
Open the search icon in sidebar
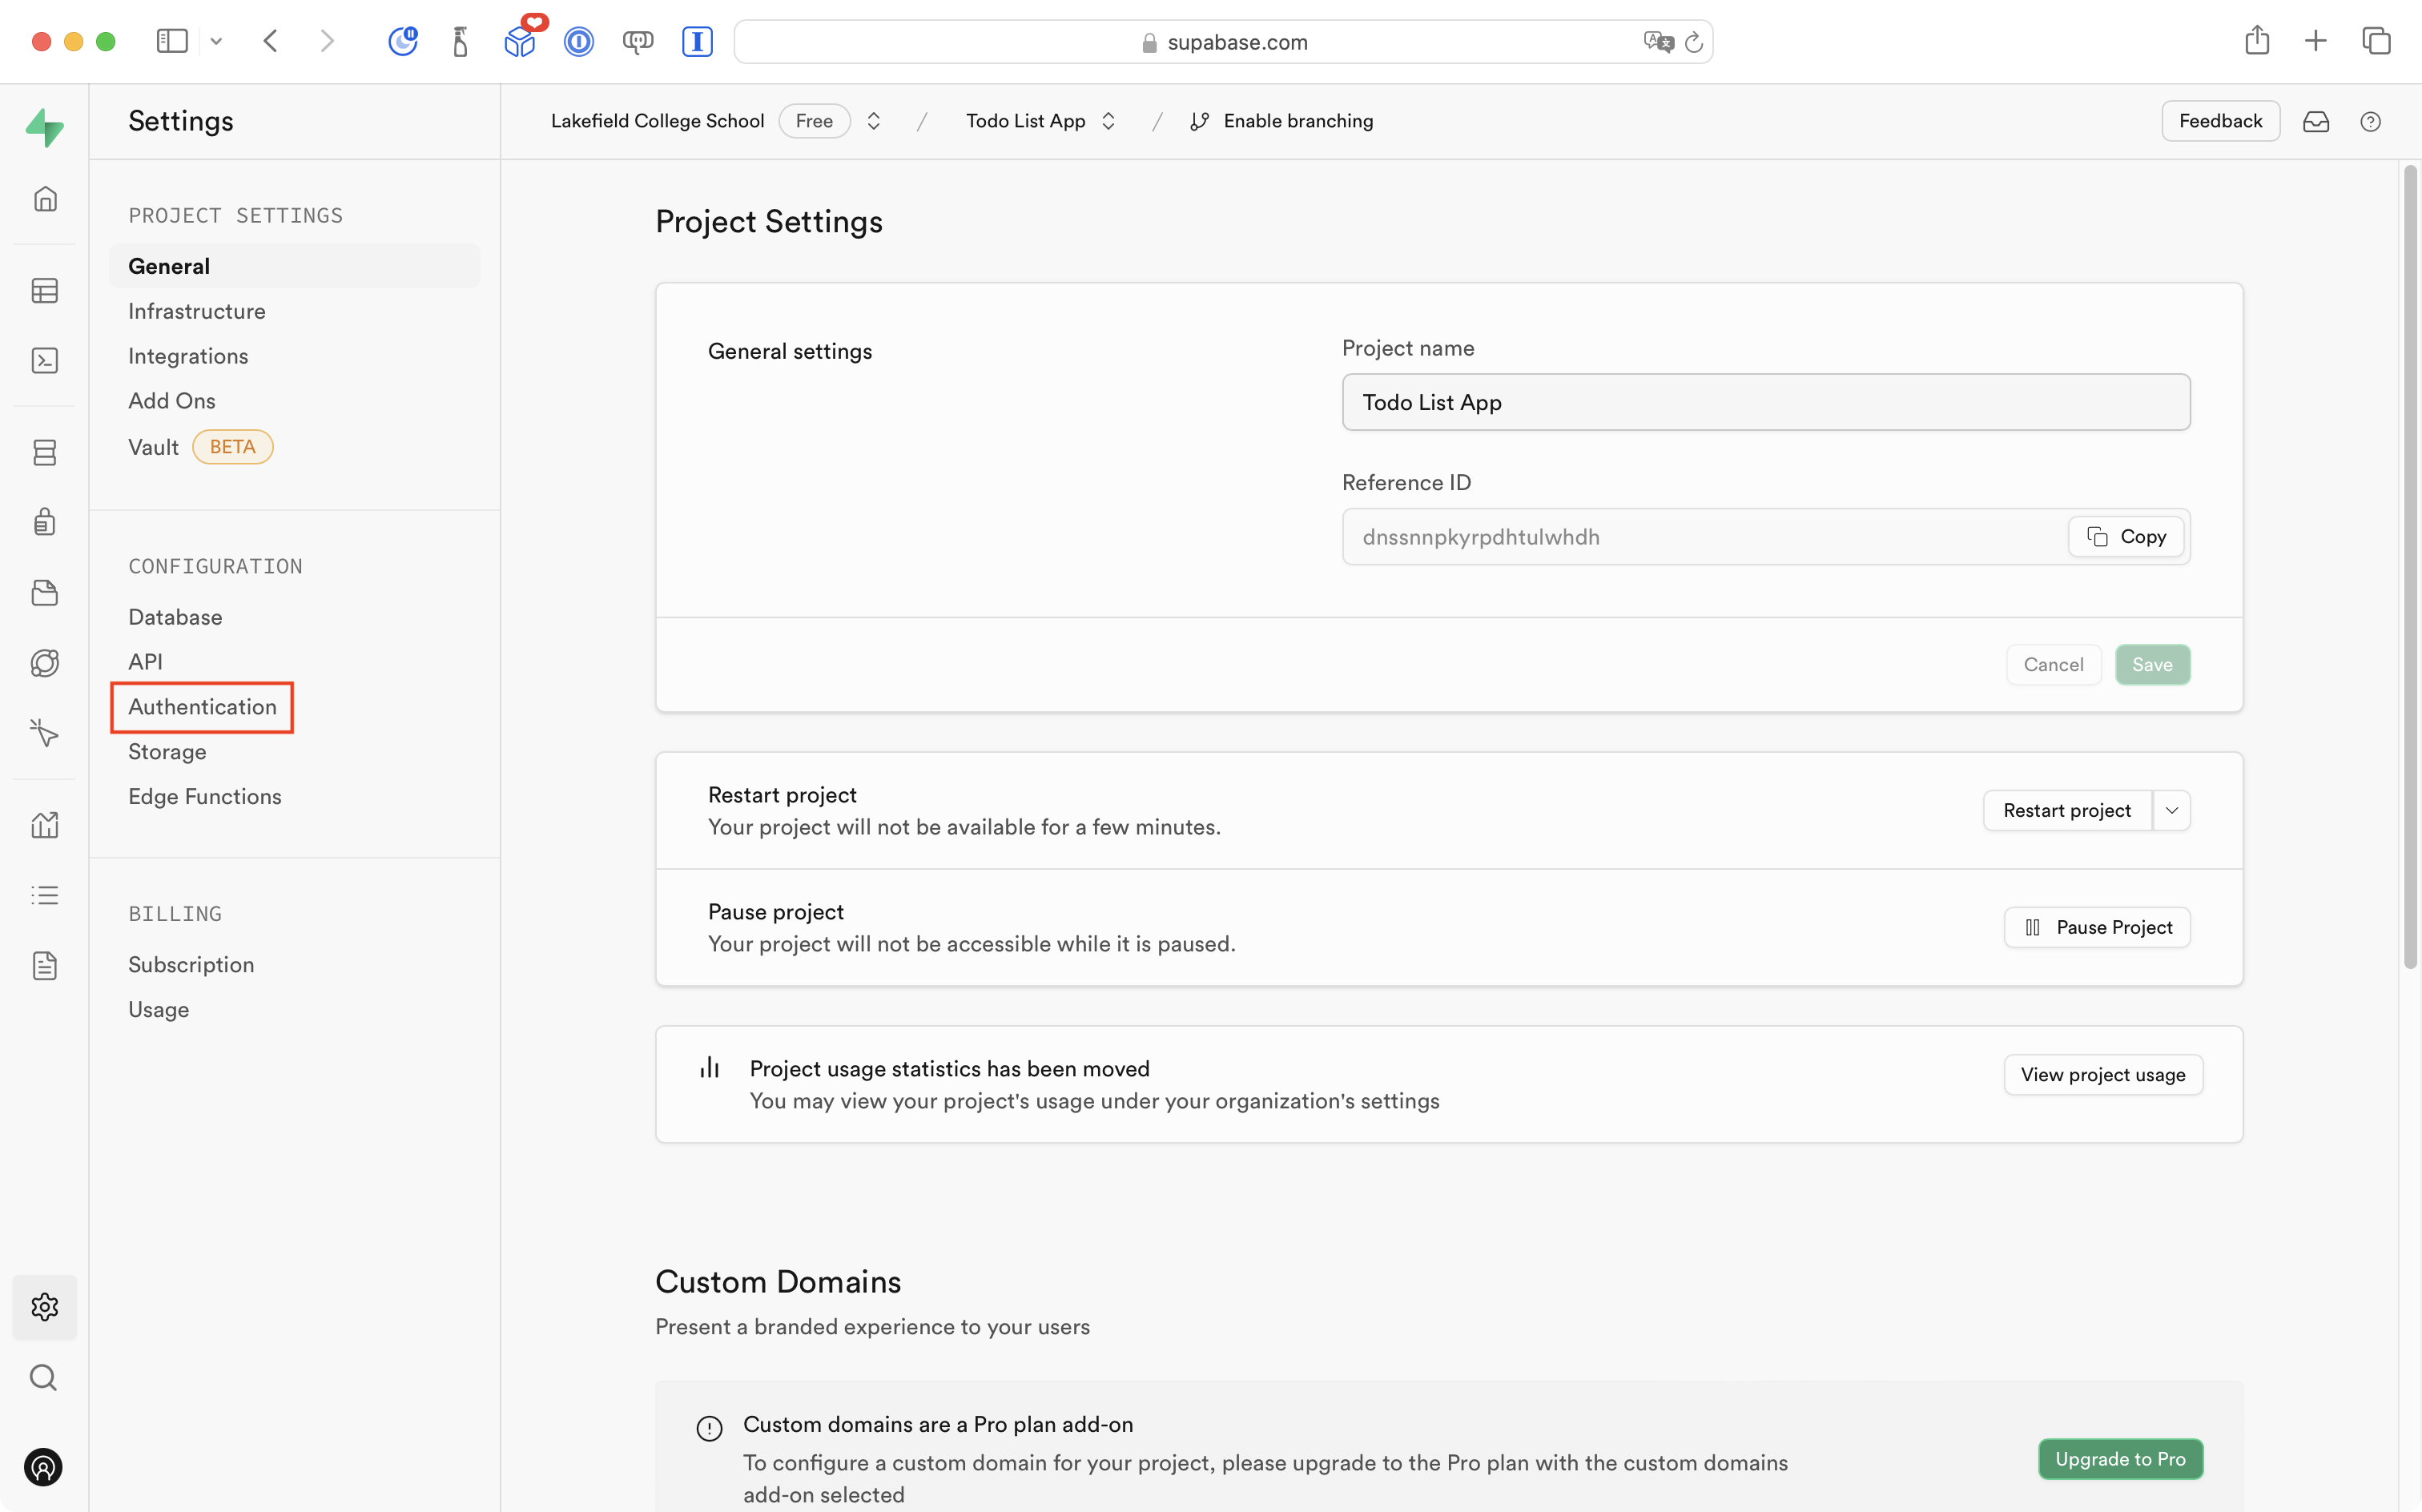(x=43, y=1378)
